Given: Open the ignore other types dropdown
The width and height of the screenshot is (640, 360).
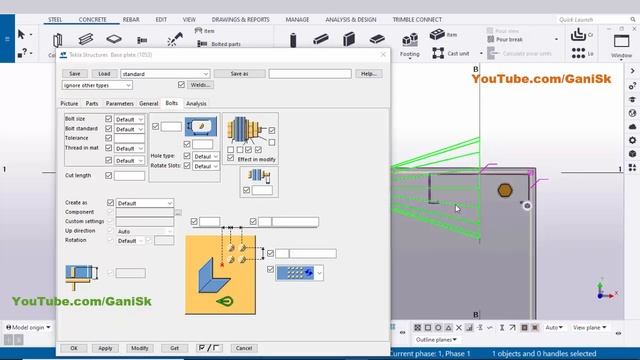Looking at the screenshot, I should coord(97,85).
